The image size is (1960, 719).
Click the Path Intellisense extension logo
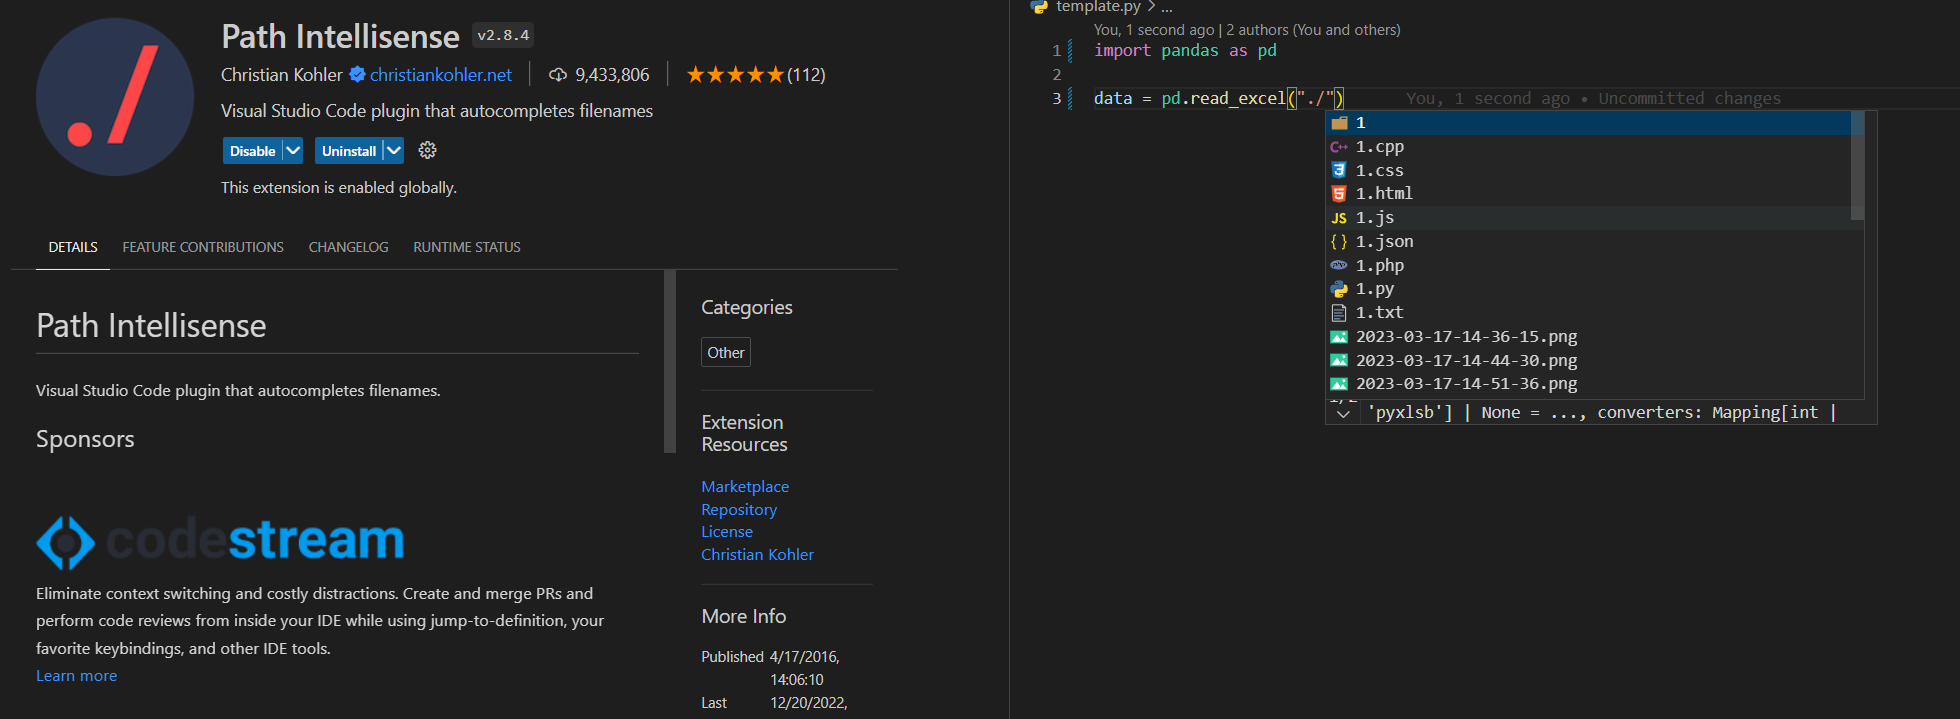point(115,97)
